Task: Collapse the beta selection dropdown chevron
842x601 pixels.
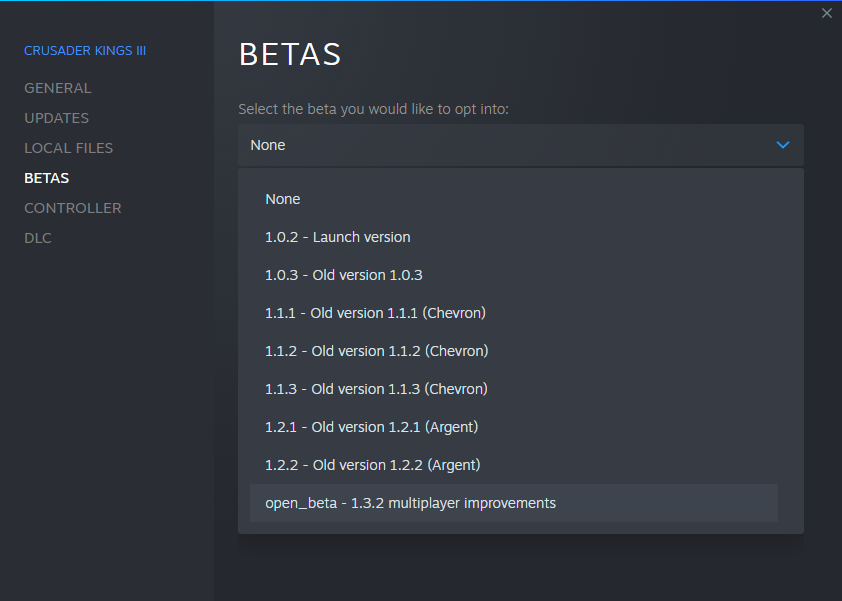Action: (x=783, y=144)
